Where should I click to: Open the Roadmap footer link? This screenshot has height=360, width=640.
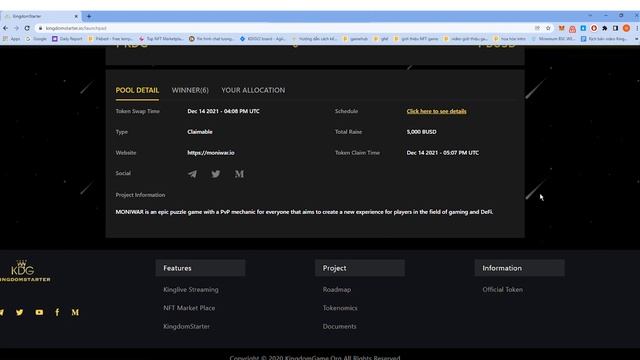point(337,289)
